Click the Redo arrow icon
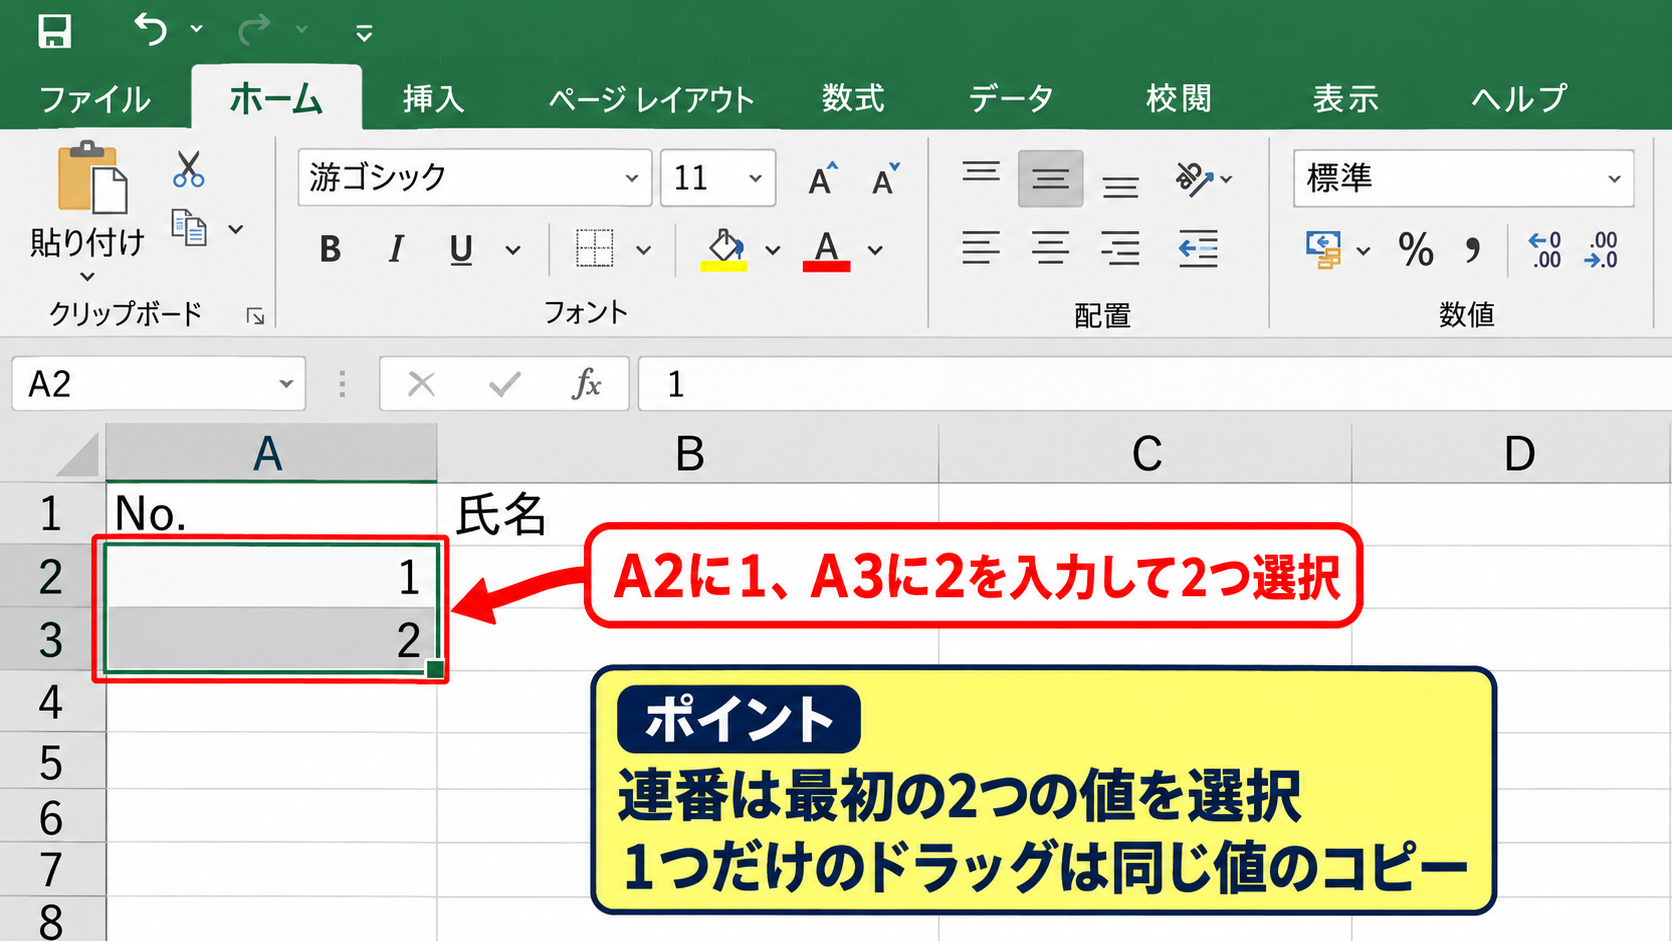This screenshot has height=941, width=1672. tap(254, 29)
